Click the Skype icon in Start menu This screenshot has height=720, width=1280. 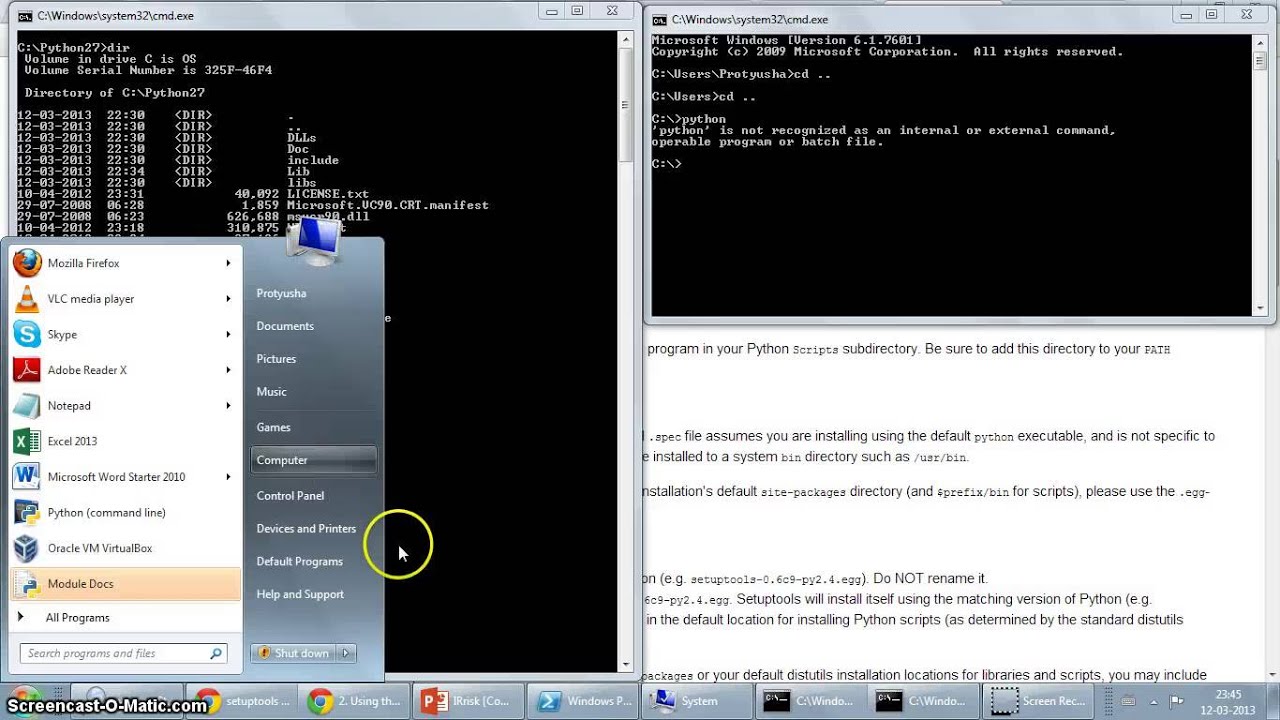(x=27, y=335)
